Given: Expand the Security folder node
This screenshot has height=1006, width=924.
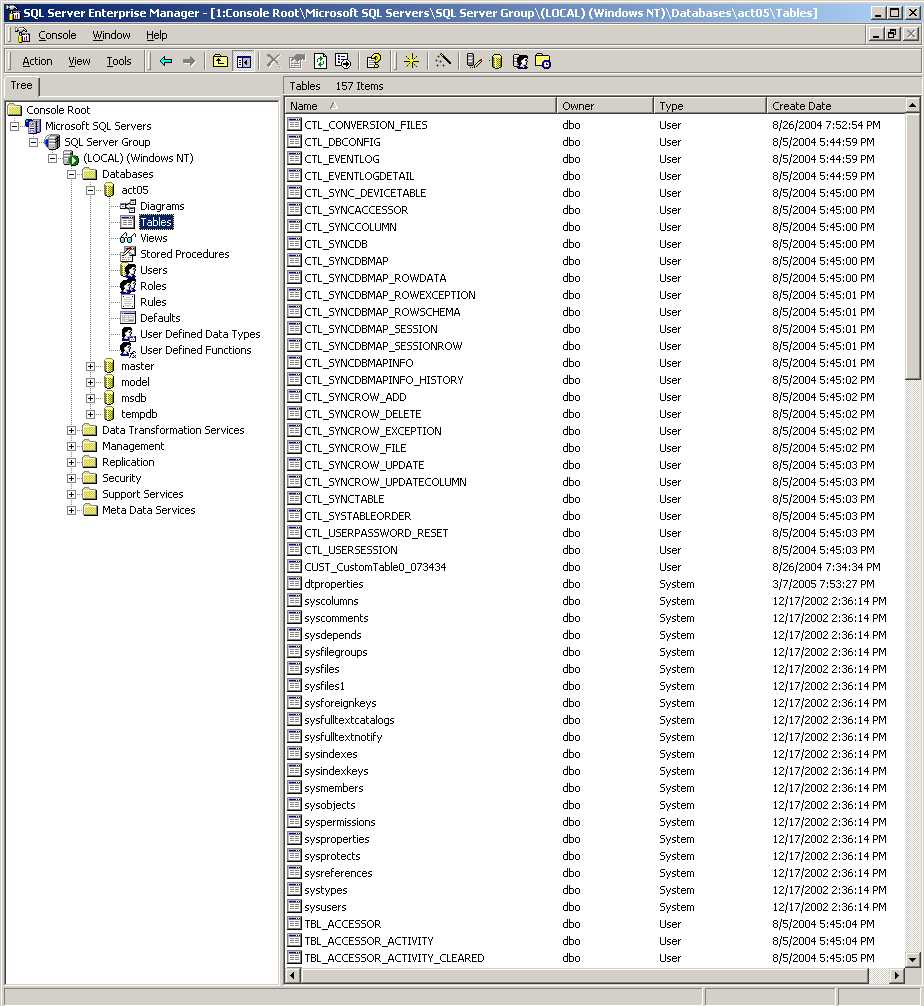Looking at the screenshot, I should 71,479.
